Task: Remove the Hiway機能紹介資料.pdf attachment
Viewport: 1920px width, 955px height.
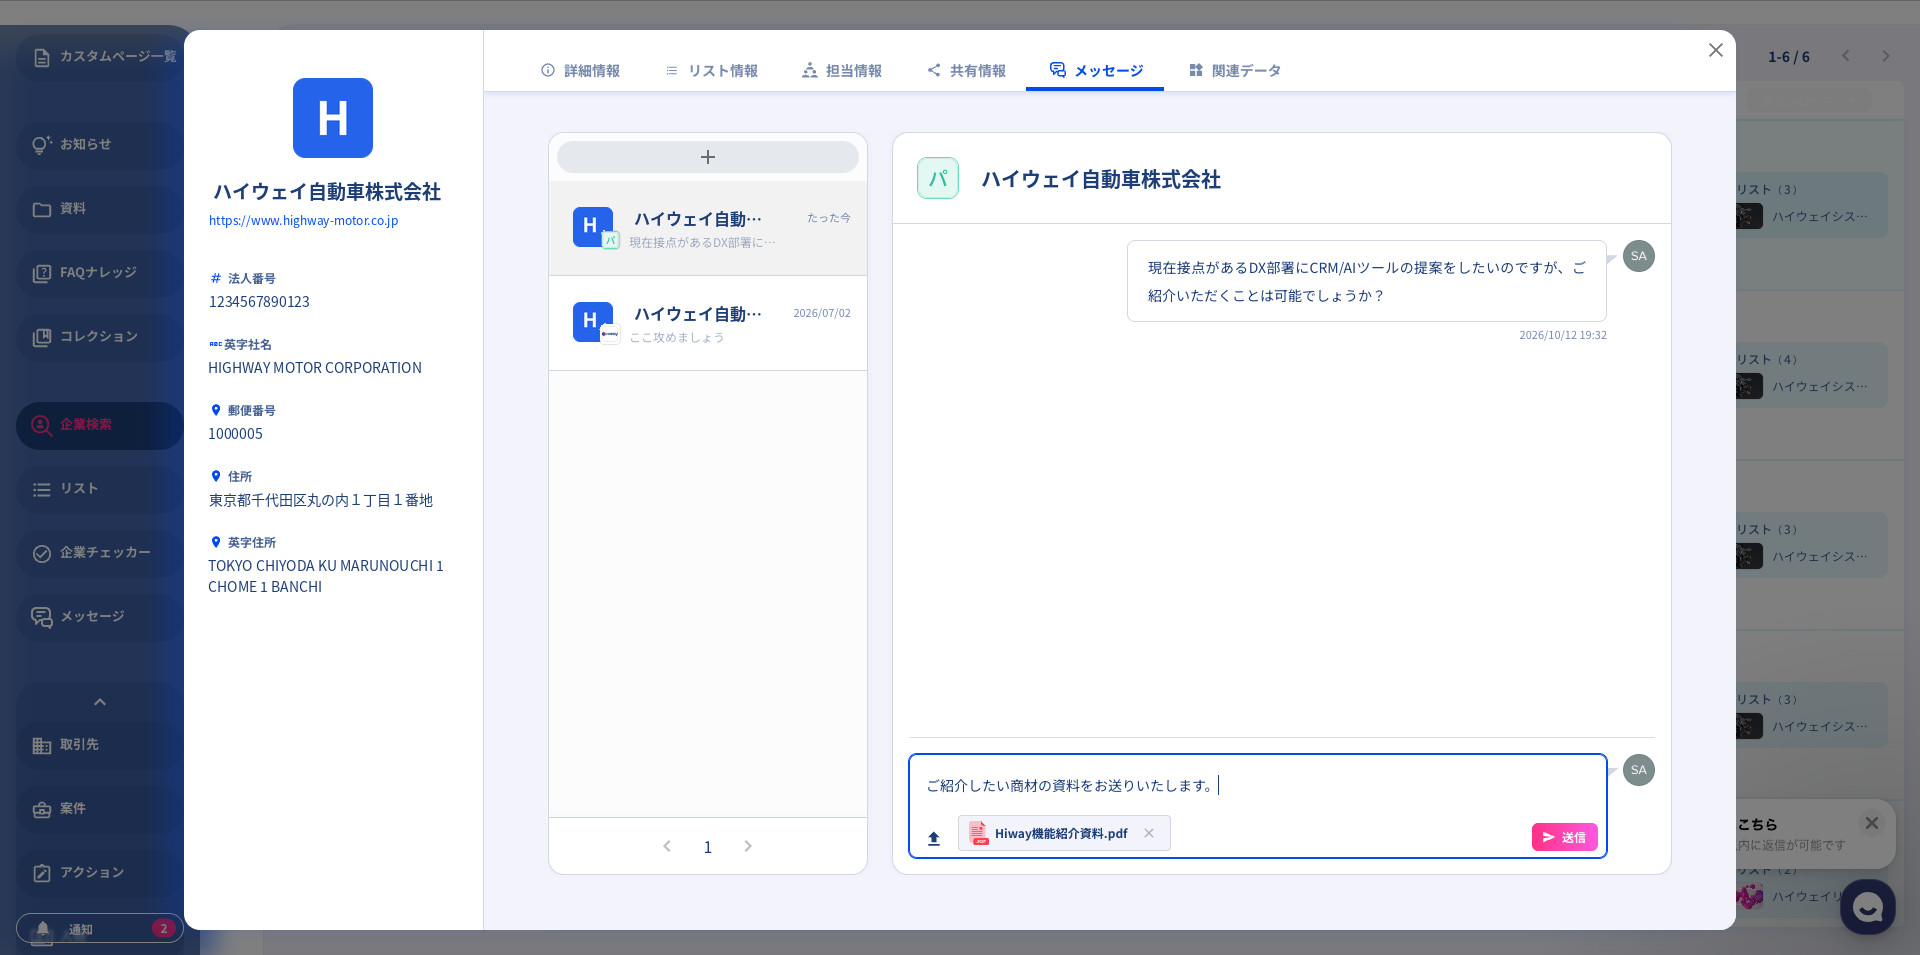Action: click(1149, 833)
